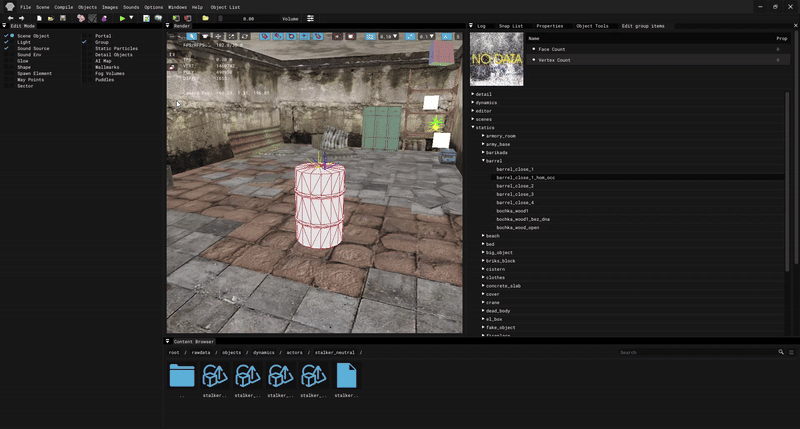Open the yellow folder icon in toolbar

point(205,18)
